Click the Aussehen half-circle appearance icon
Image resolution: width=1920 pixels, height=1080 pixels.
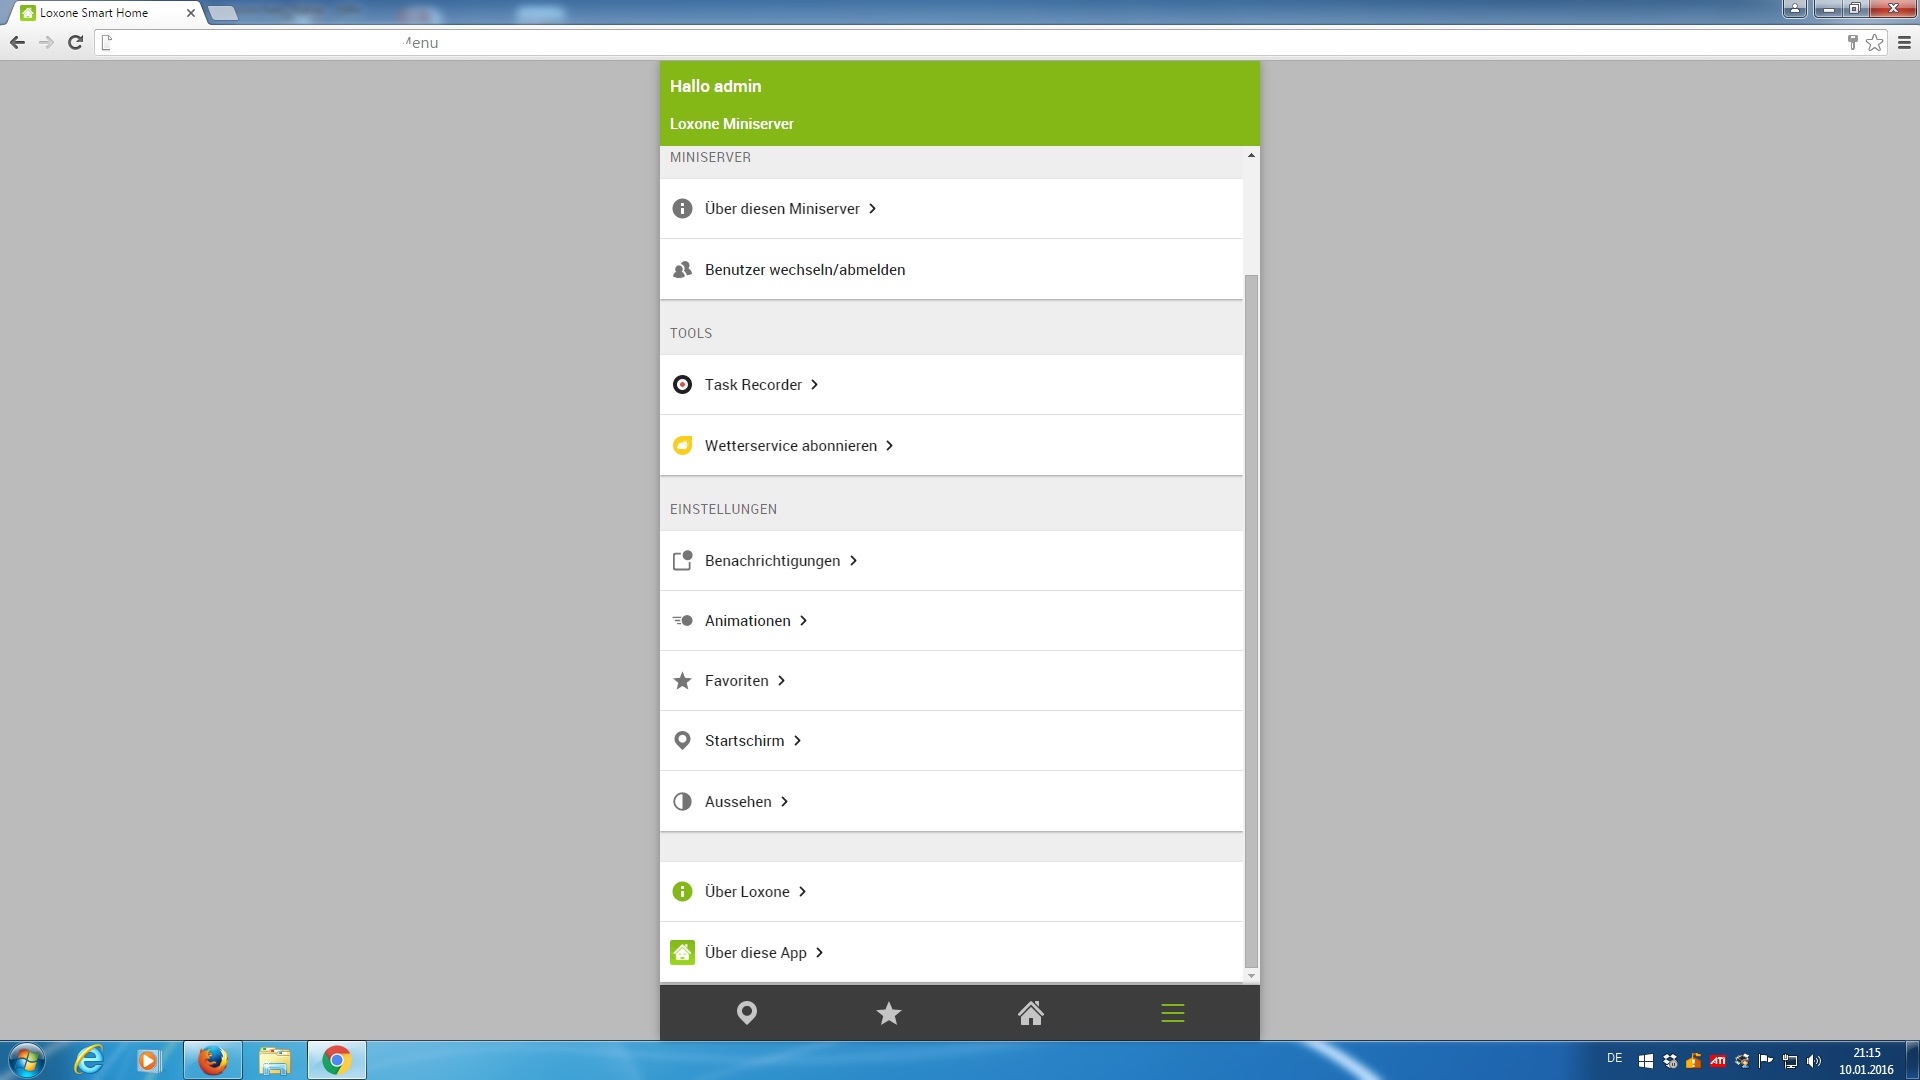coord(682,802)
